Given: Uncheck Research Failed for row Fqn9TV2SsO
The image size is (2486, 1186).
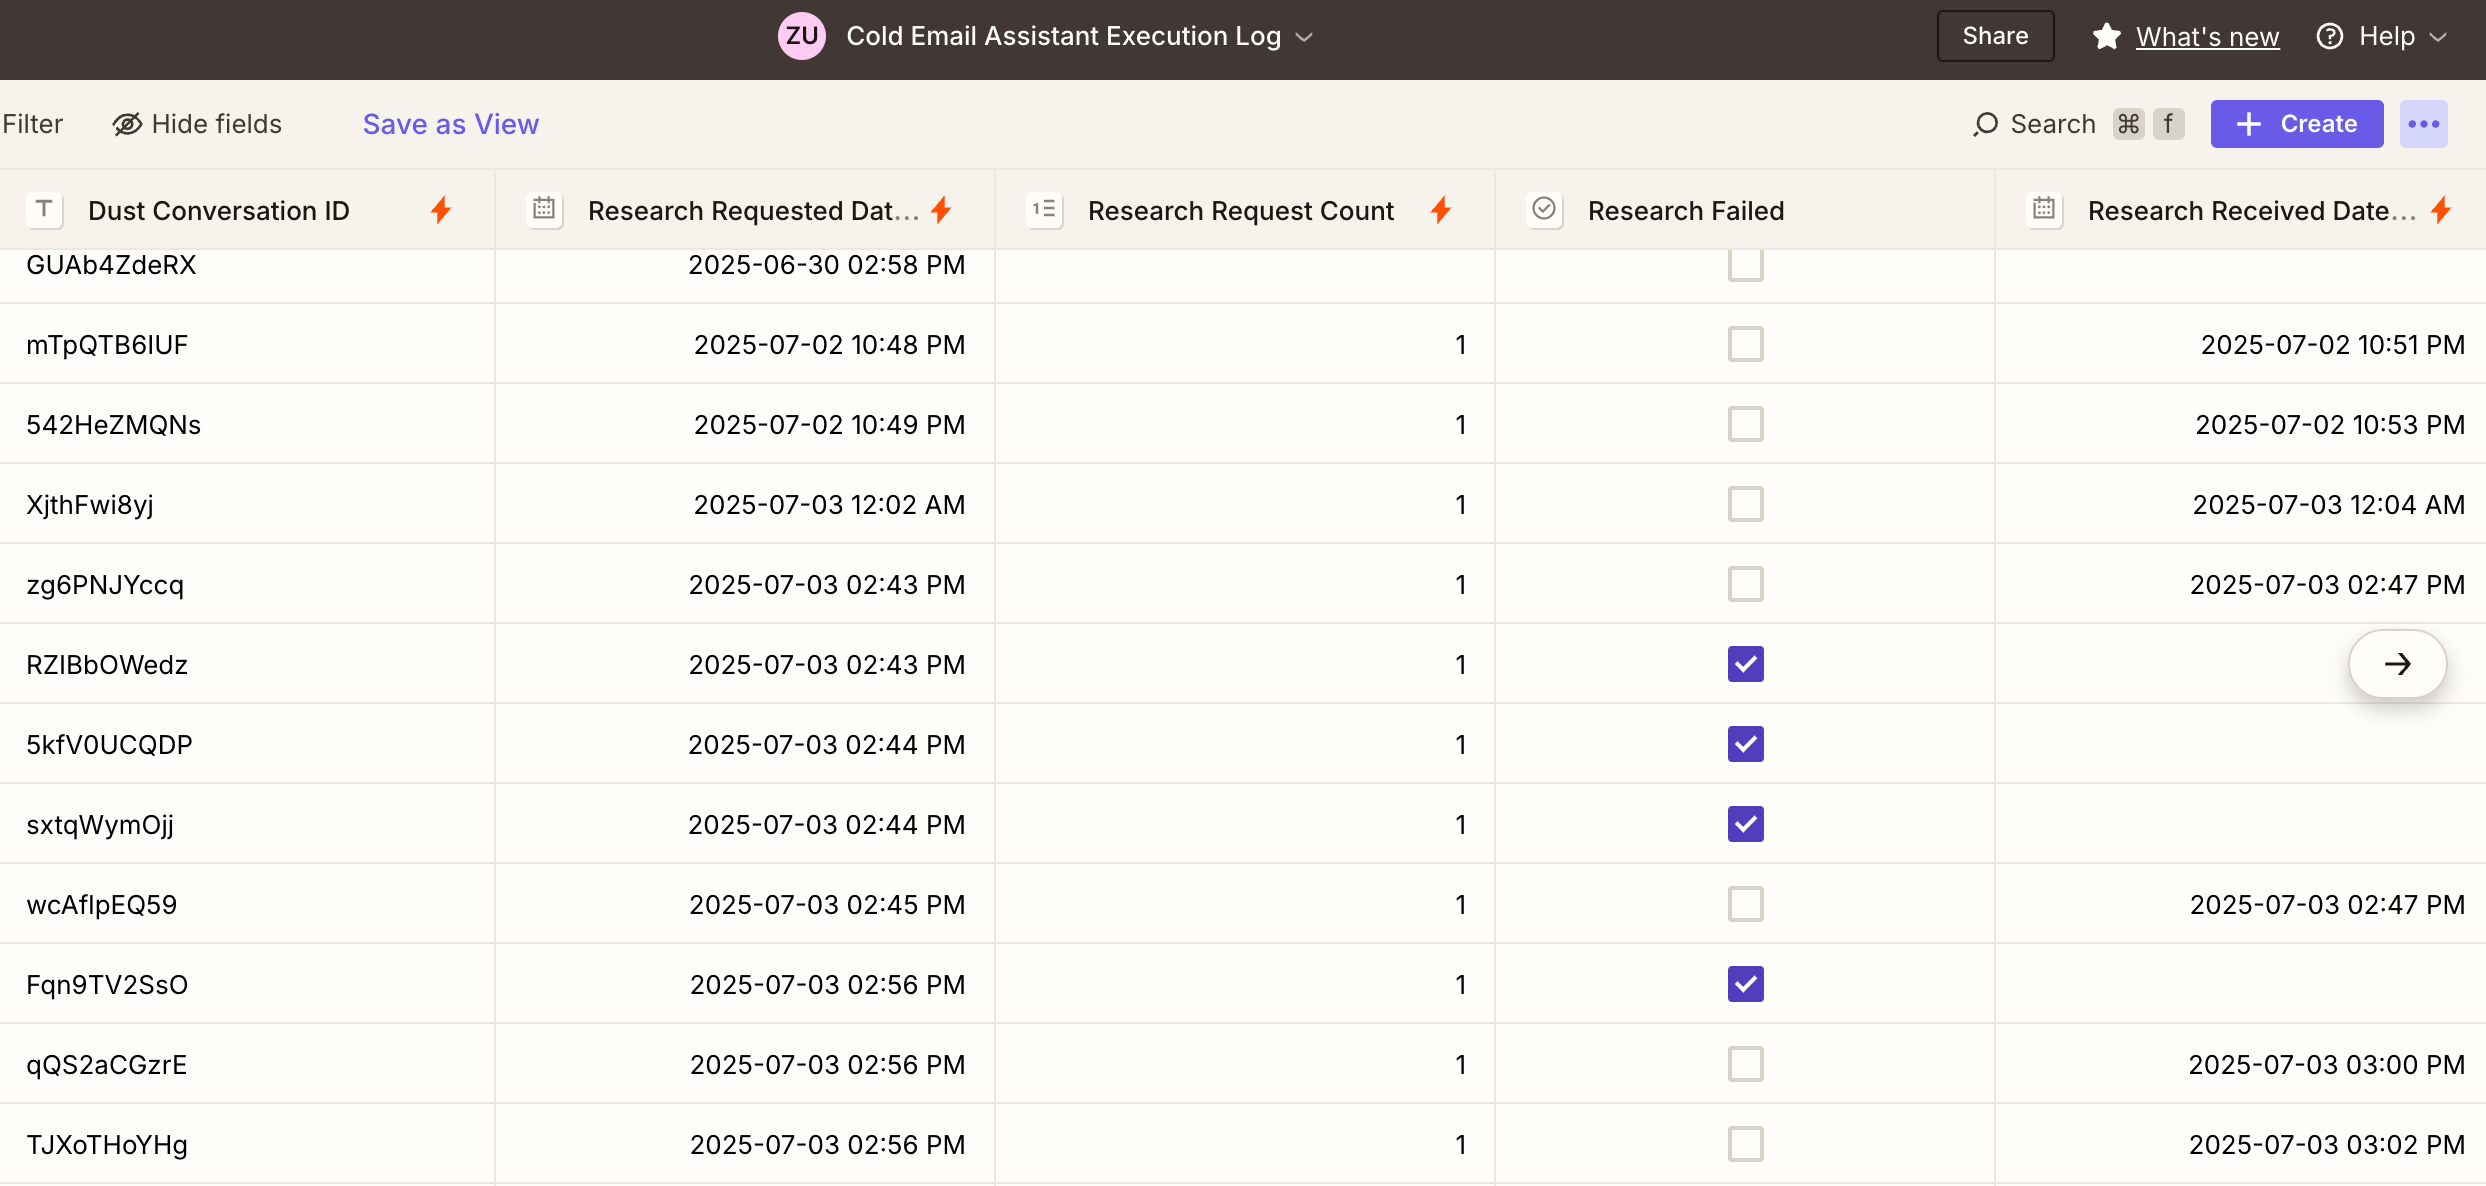Looking at the screenshot, I should click(1745, 984).
